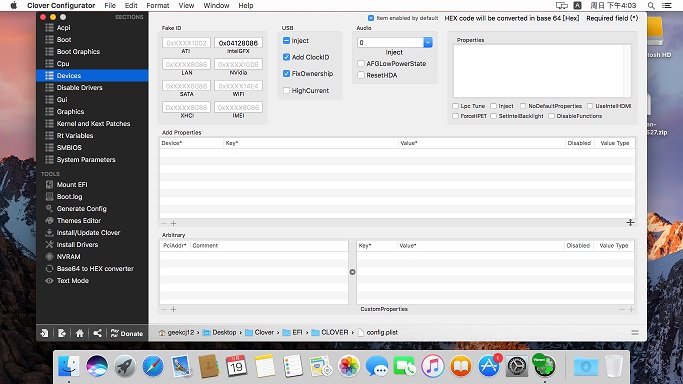Click the NVidia Fake ID field

point(238,64)
